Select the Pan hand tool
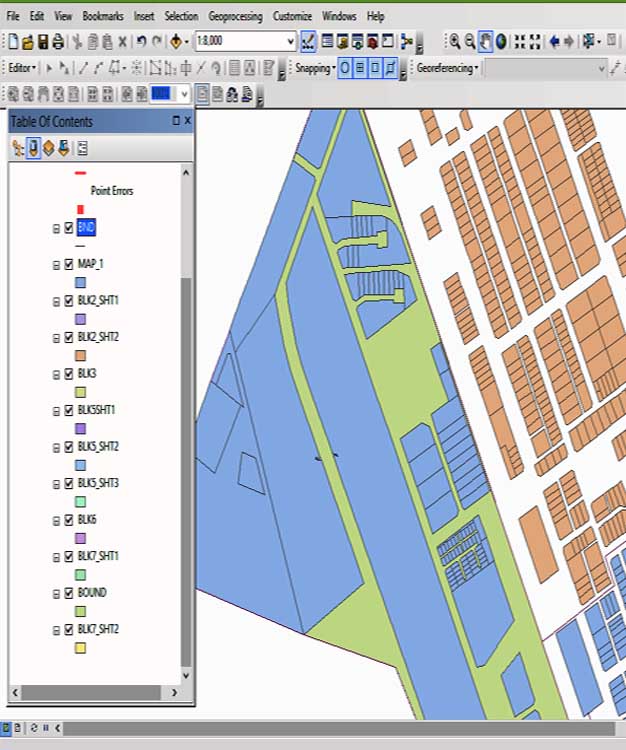Screen dimensions: 626x750 click(486, 41)
